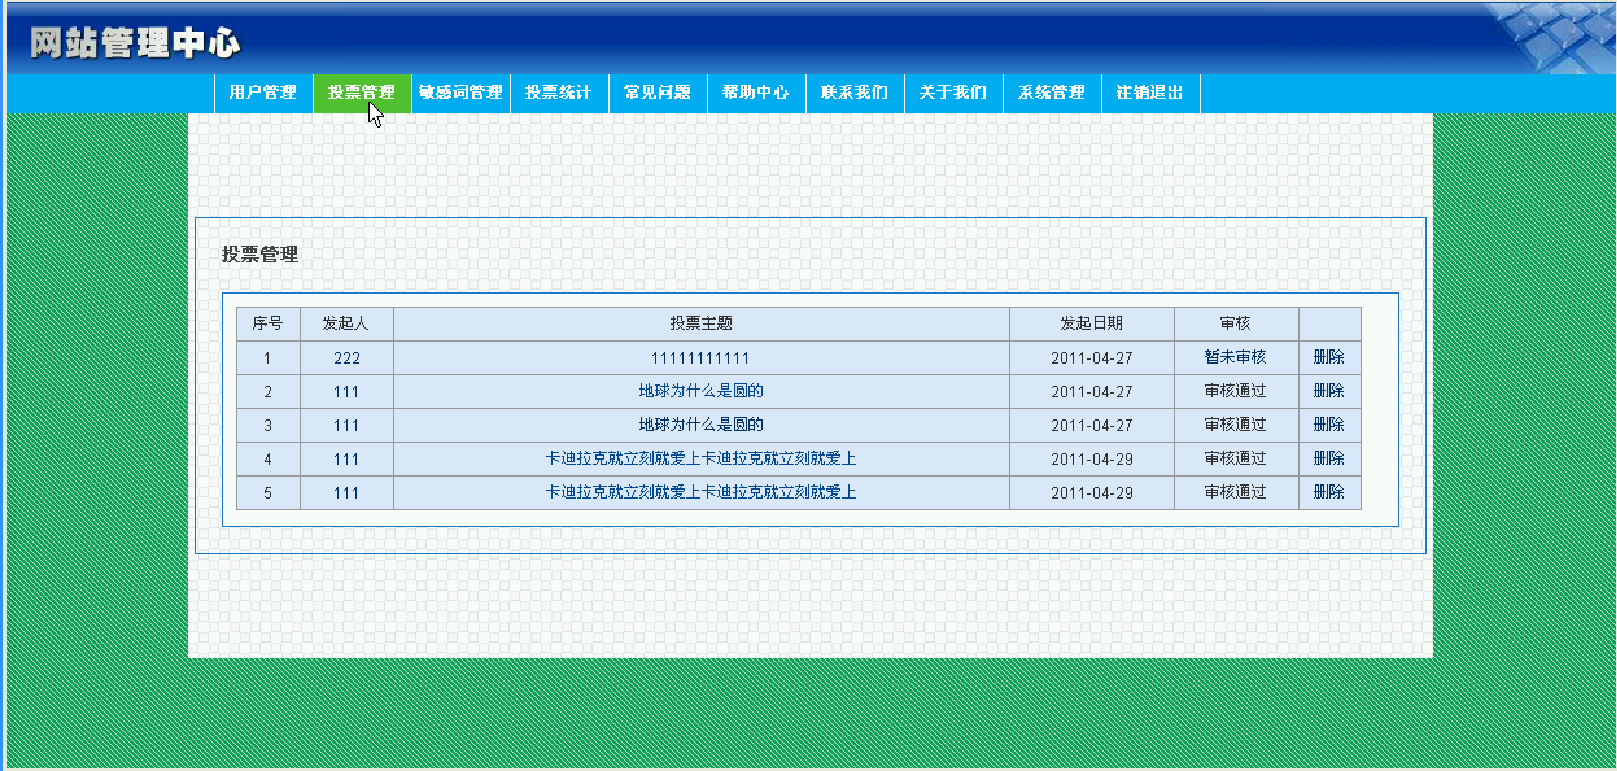1617x771 pixels.
Task: Open the 投票统计 navigation item
Action: [559, 93]
